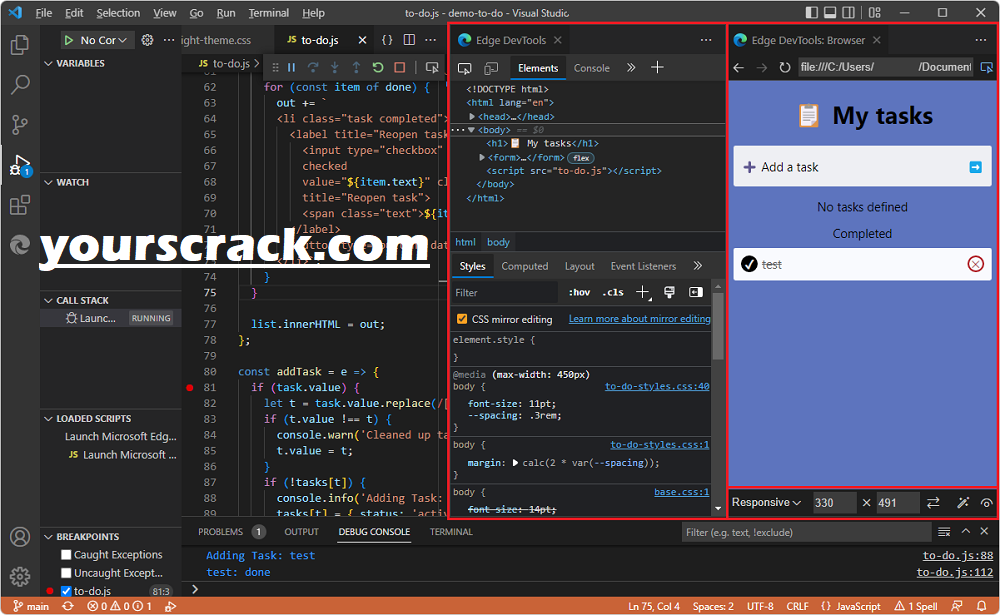Expand margin shorthand in body rule
Screen dimensions: 1000x615
[x=515, y=463]
